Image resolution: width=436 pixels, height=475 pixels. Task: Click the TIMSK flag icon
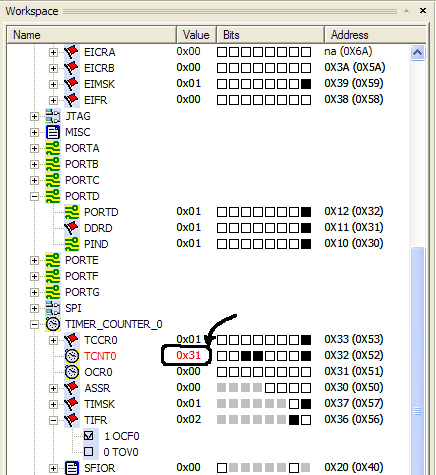pos(72,404)
